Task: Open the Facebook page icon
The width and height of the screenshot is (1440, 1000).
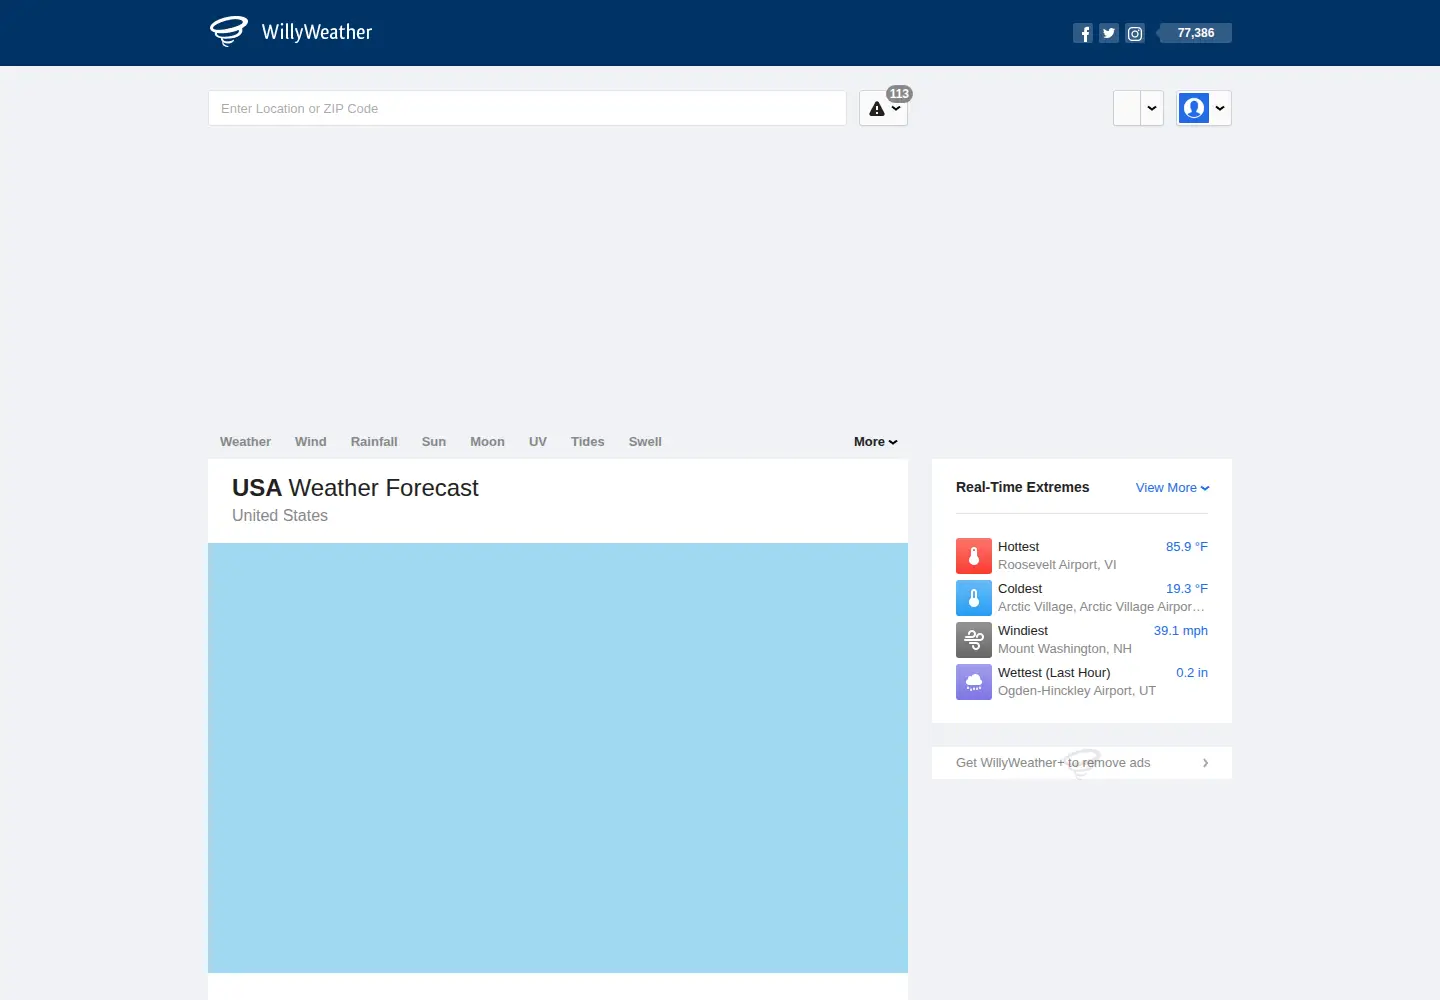Action: point(1083,33)
